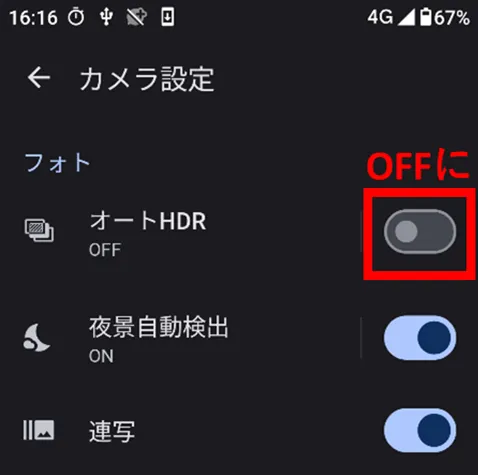This screenshot has width=478, height=475.
Task: Tap the USB icon in status bar
Action: pos(106,17)
